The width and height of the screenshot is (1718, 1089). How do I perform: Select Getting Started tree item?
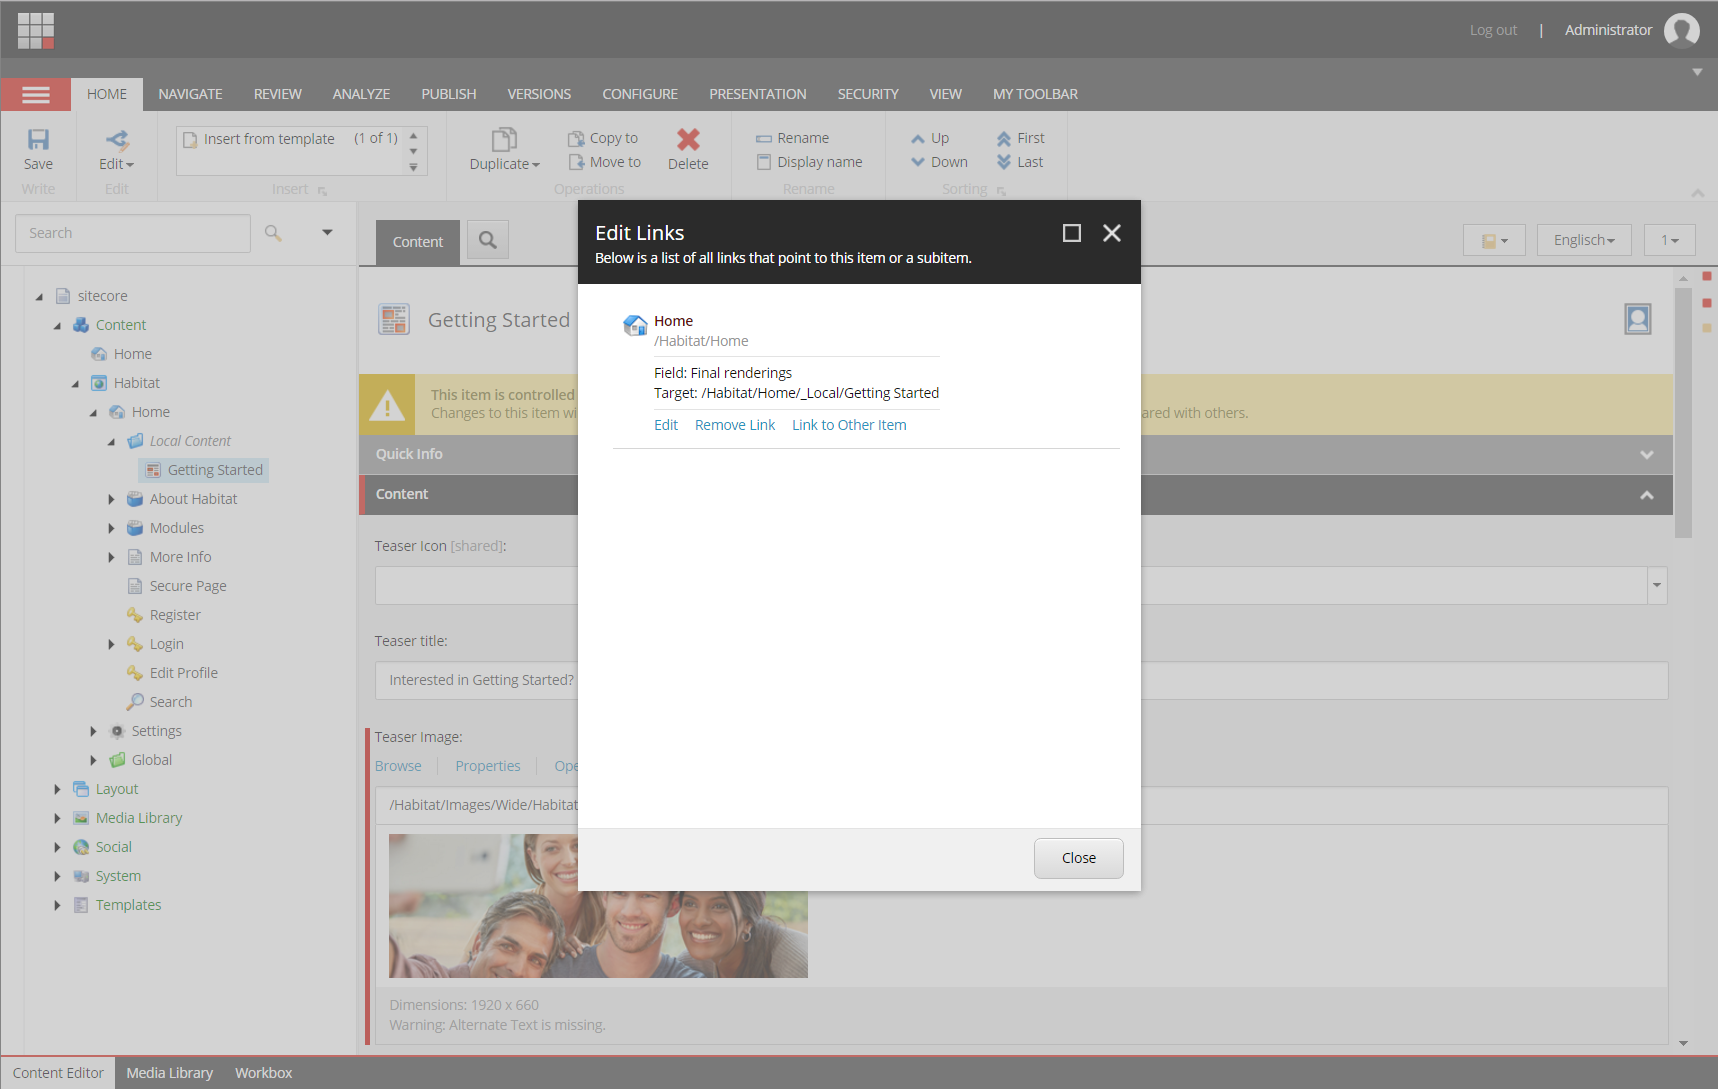click(204, 470)
